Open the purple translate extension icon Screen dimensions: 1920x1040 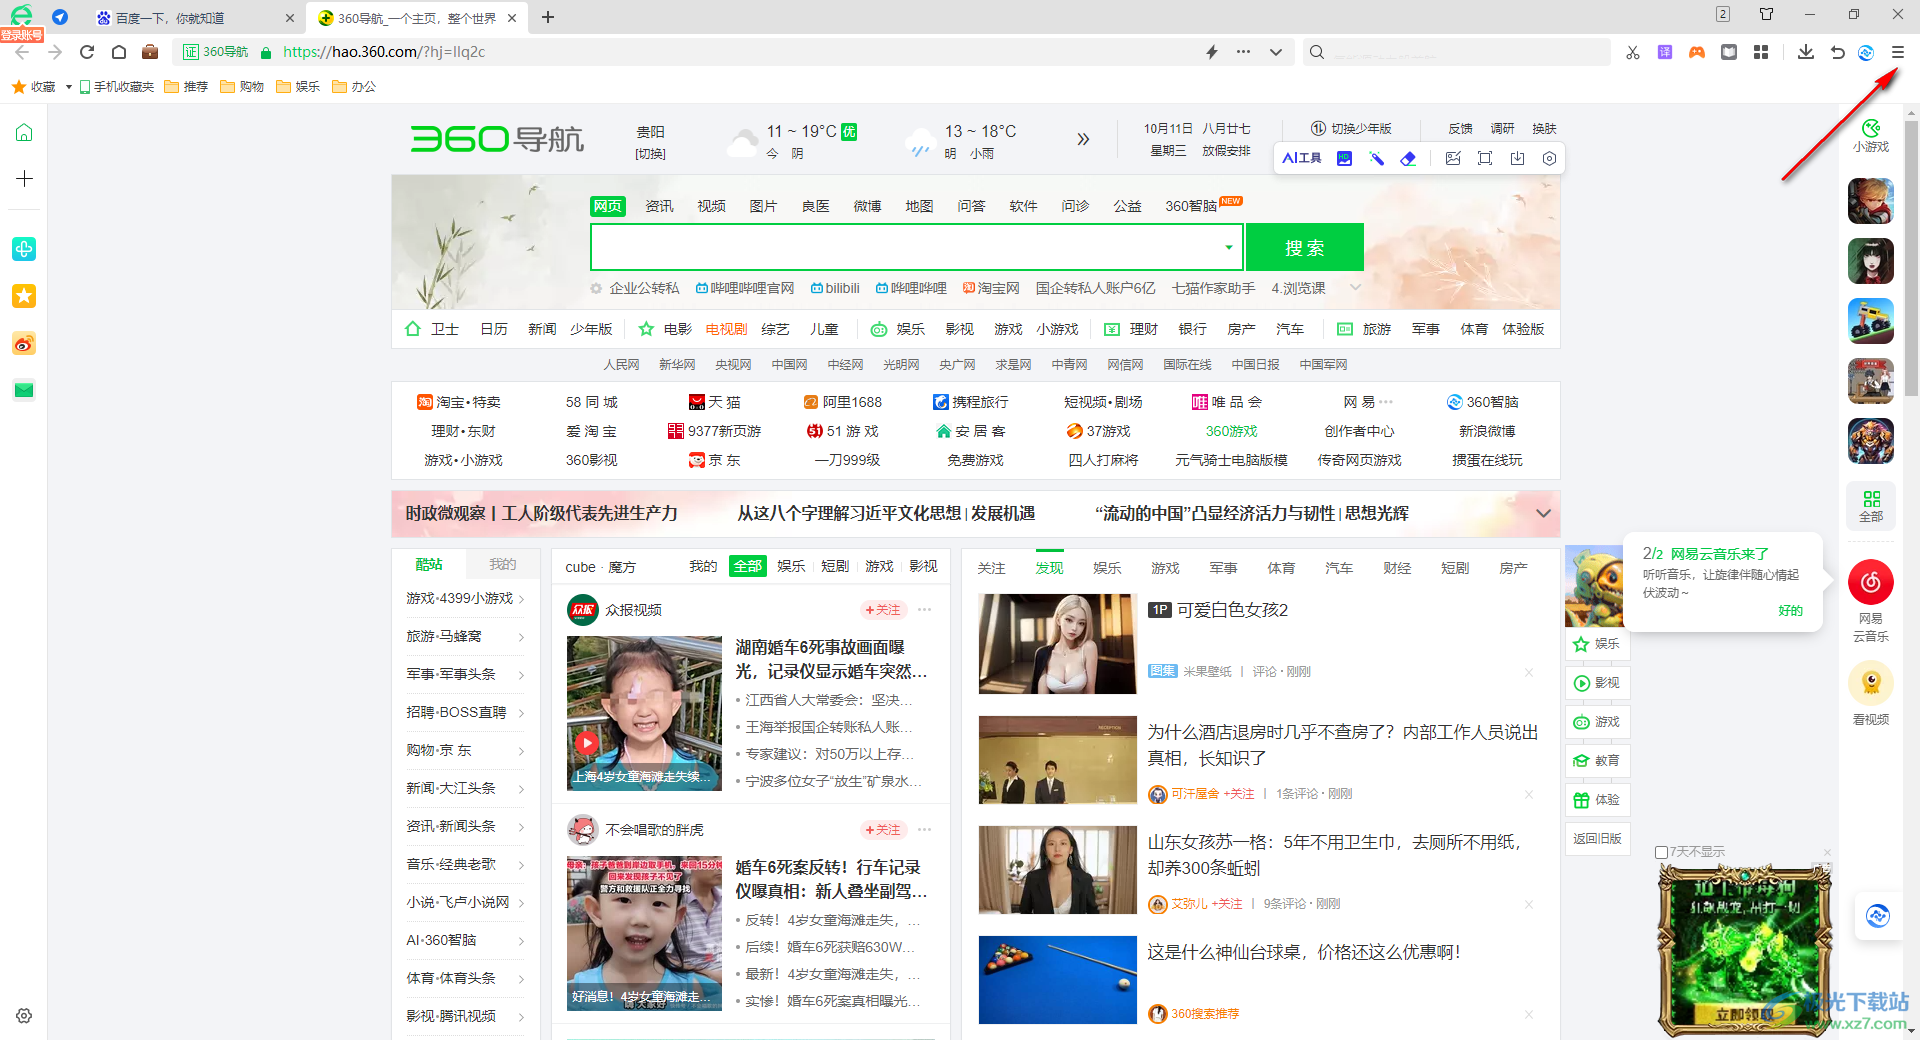pos(1665,52)
